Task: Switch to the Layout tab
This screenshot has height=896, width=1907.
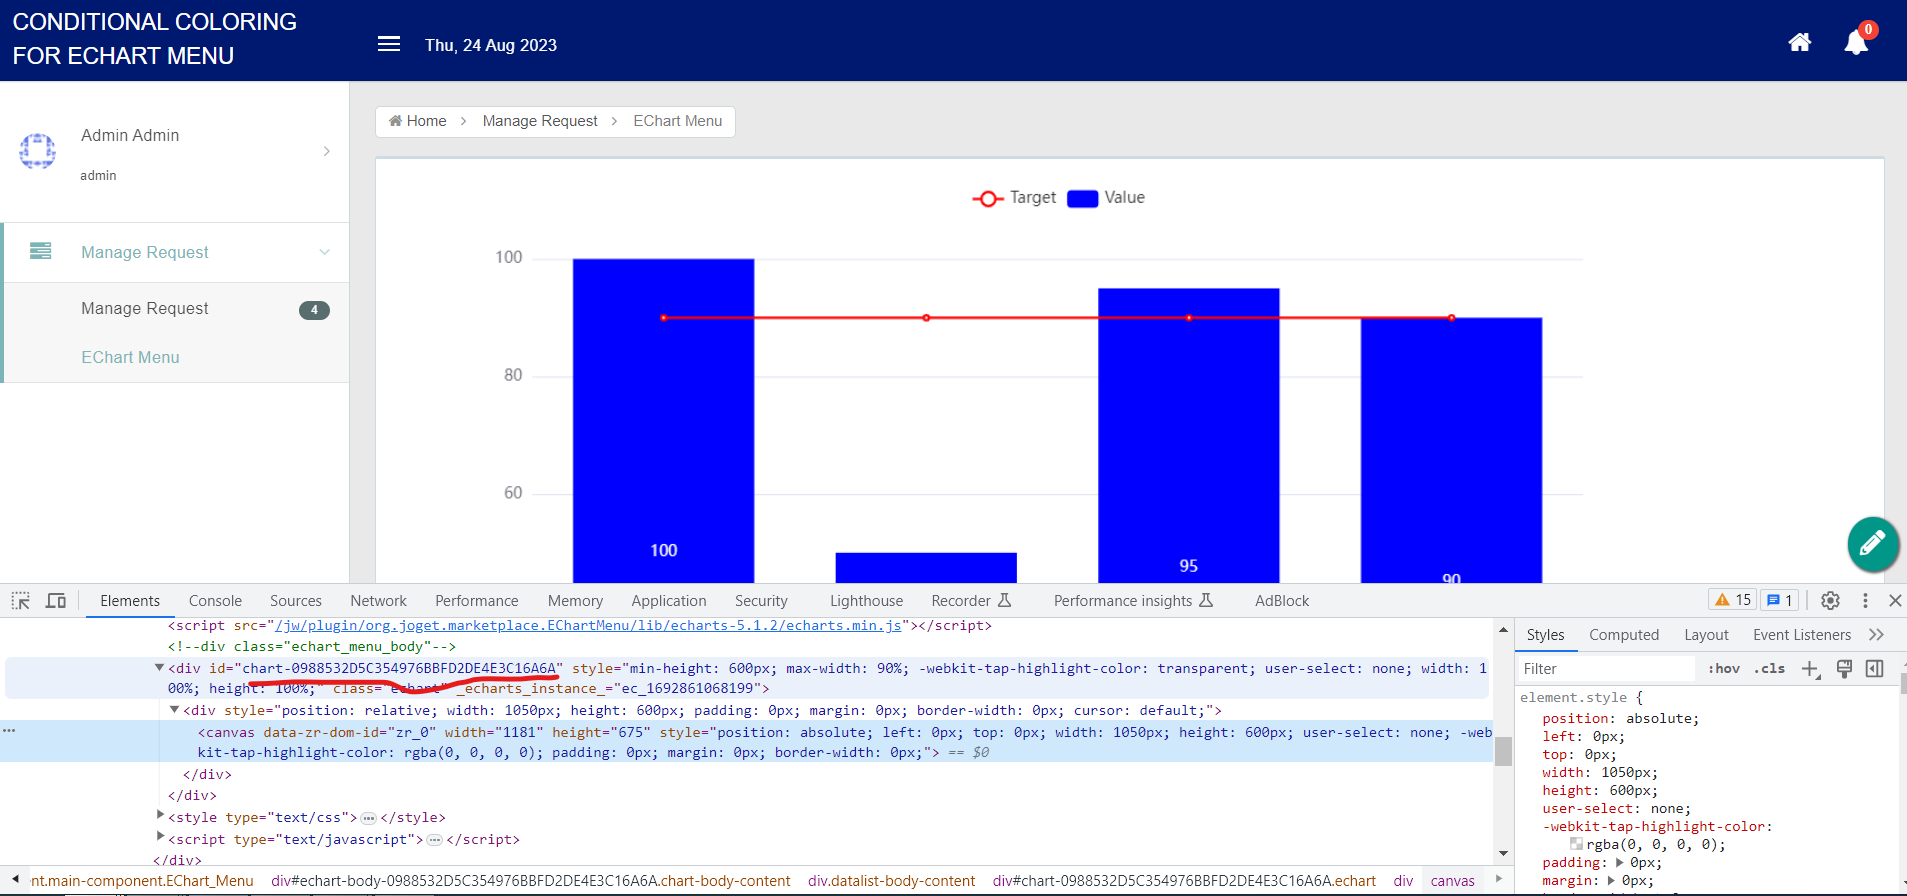Action: pyautogui.click(x=1706, y=635)
